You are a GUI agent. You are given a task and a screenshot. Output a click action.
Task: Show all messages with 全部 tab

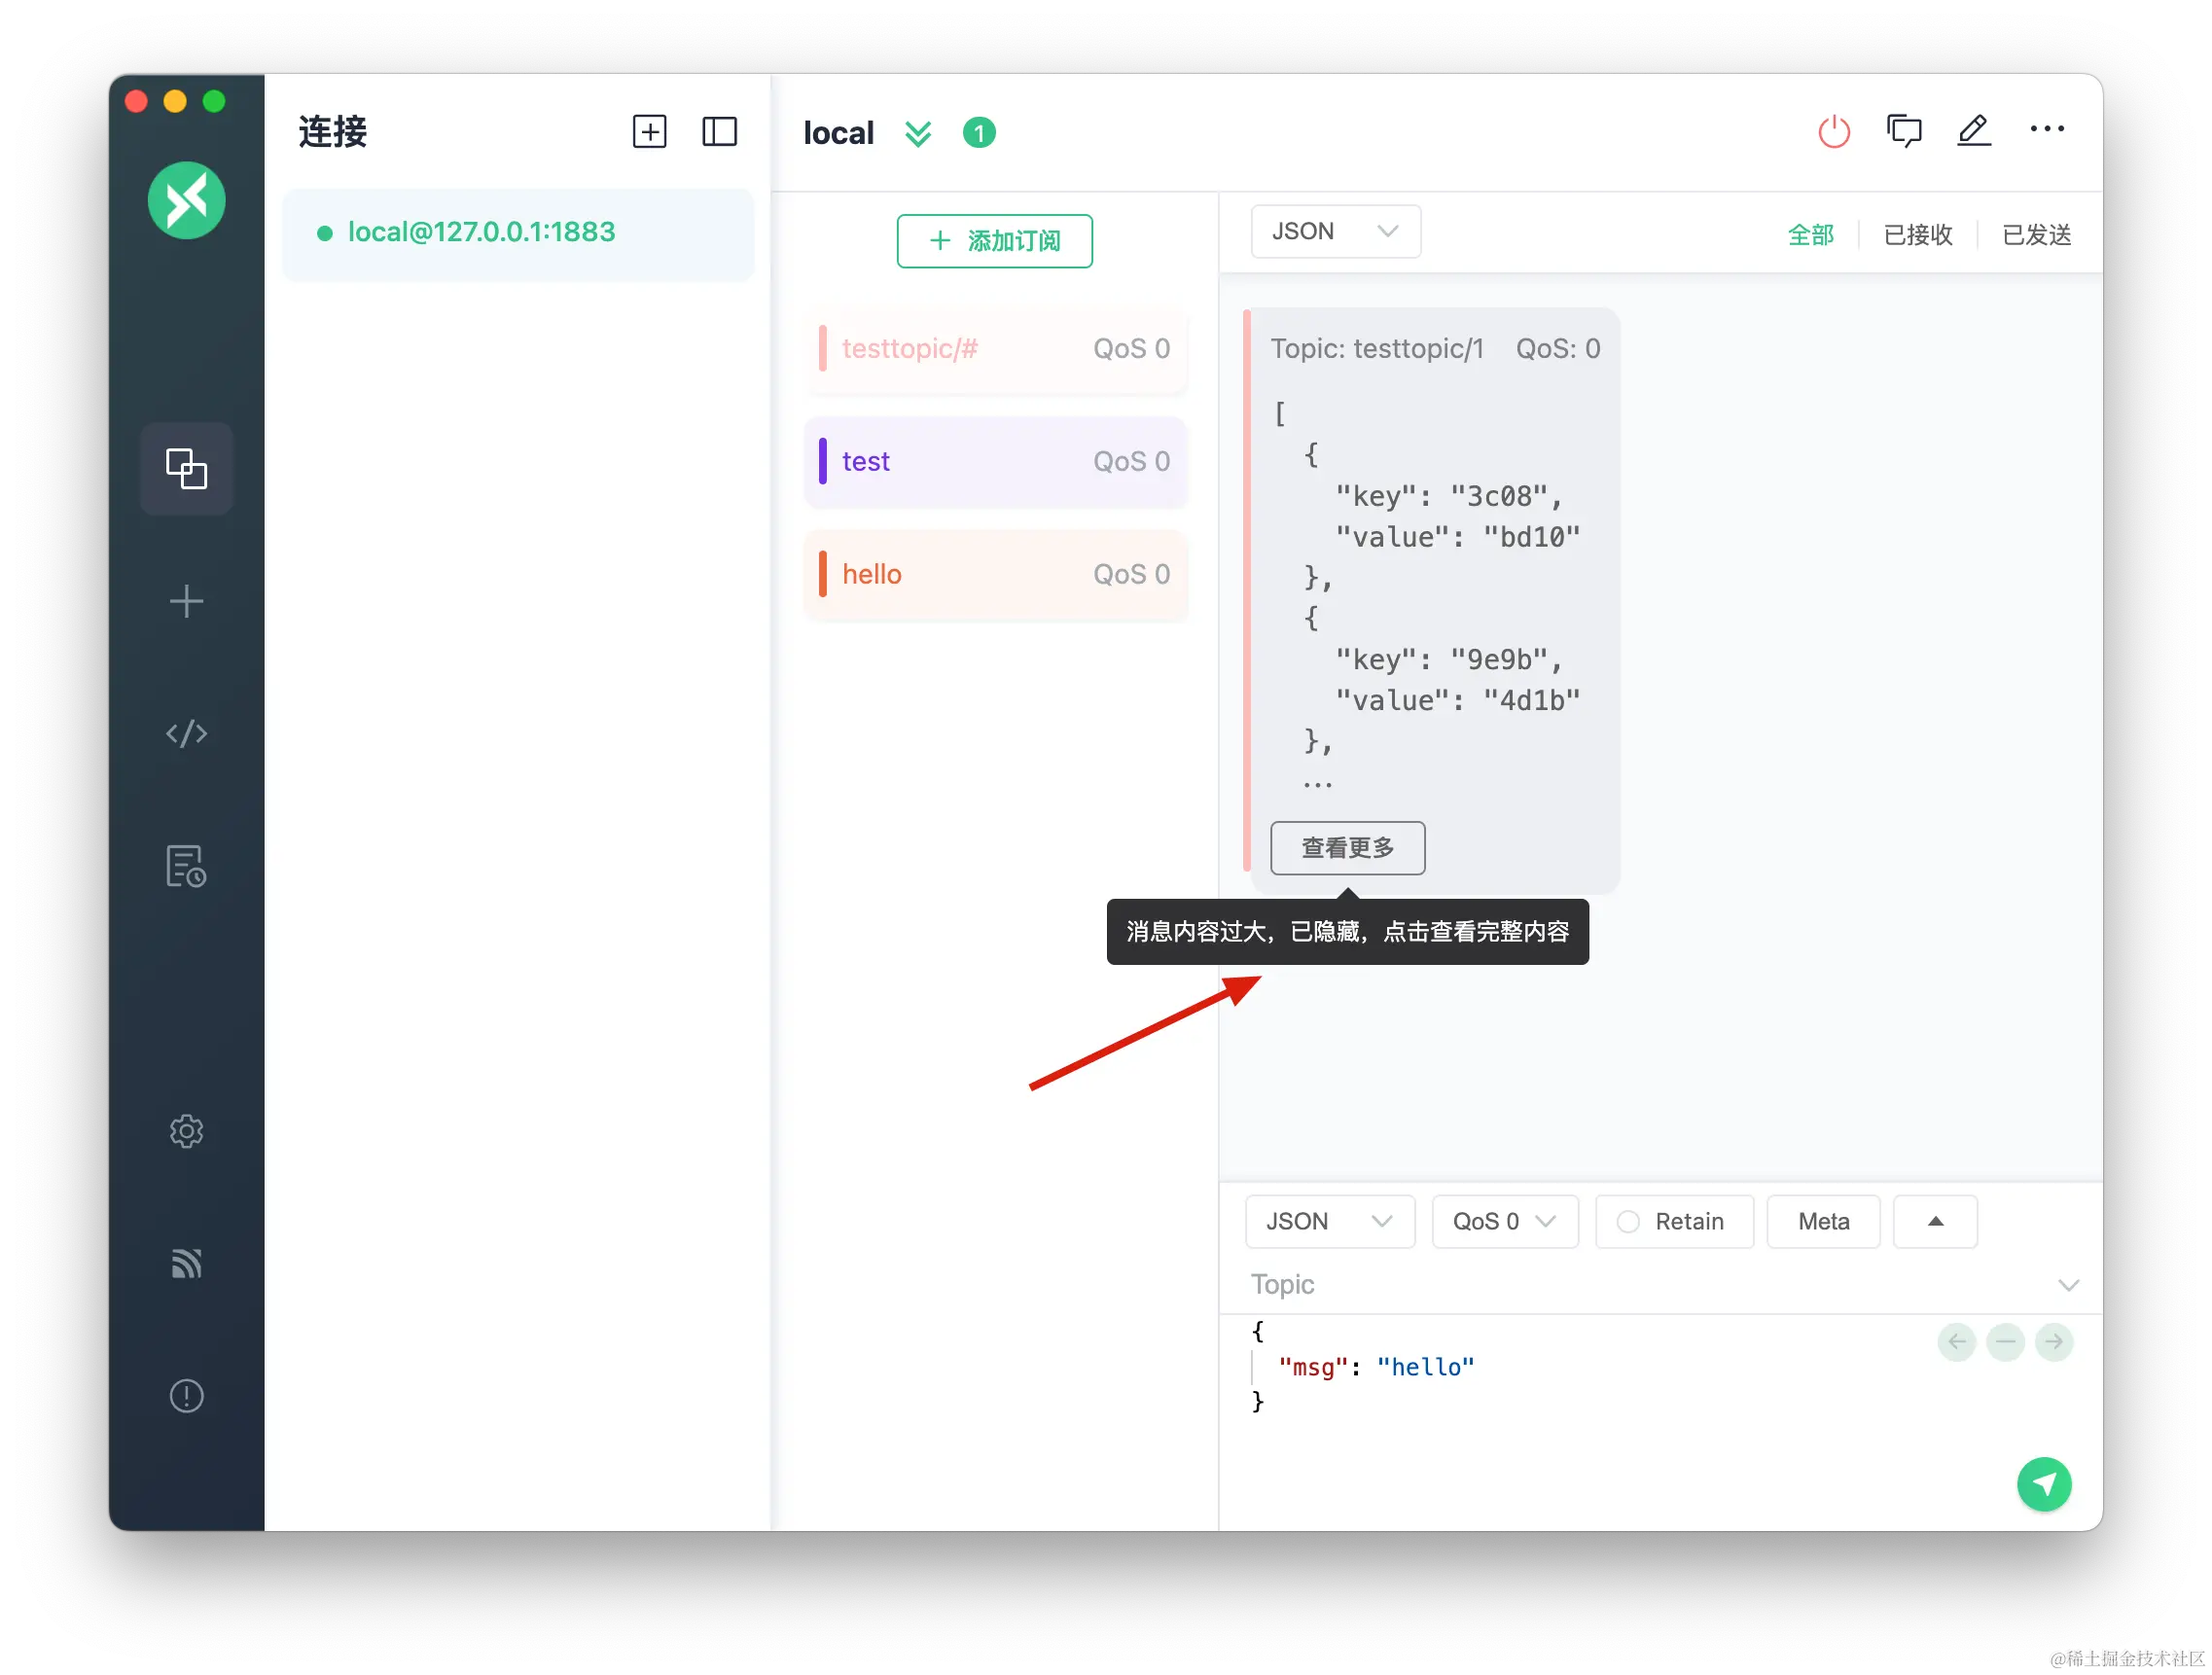1810,235
